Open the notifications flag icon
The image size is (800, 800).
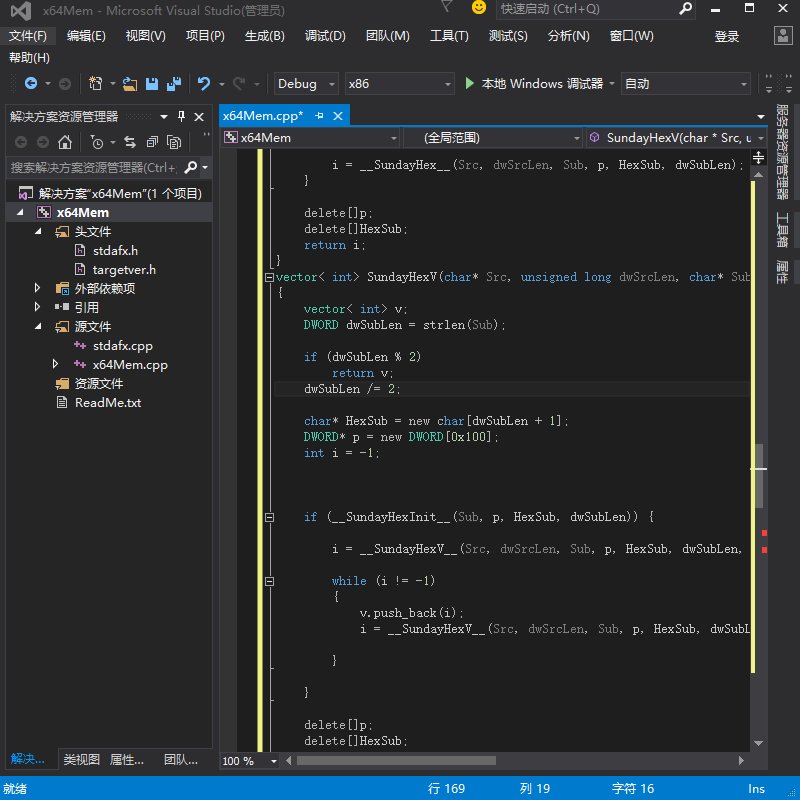pyautogui.click(x=446, y=7)
